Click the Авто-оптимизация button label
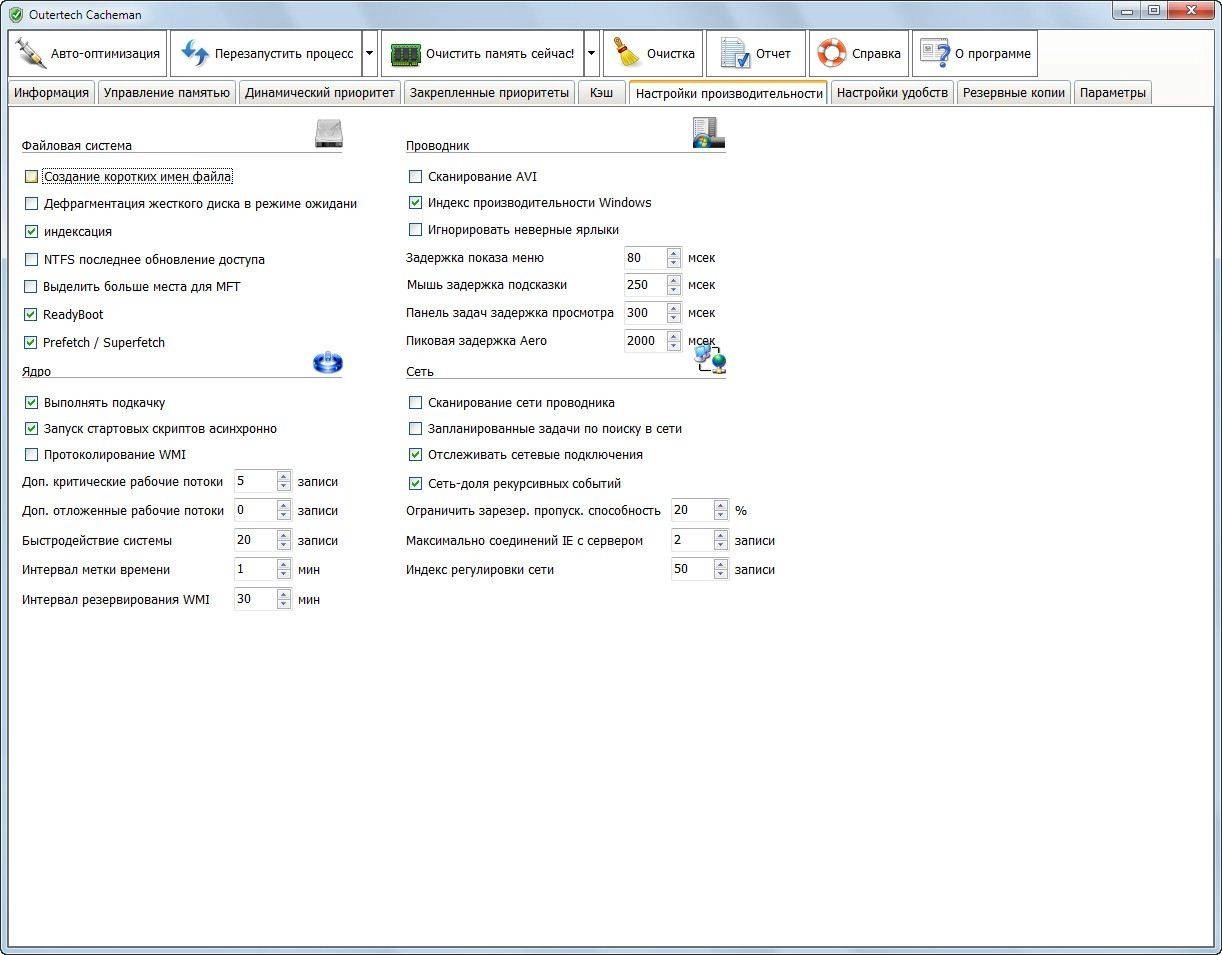1222x955 pixels. click(105, 54)
